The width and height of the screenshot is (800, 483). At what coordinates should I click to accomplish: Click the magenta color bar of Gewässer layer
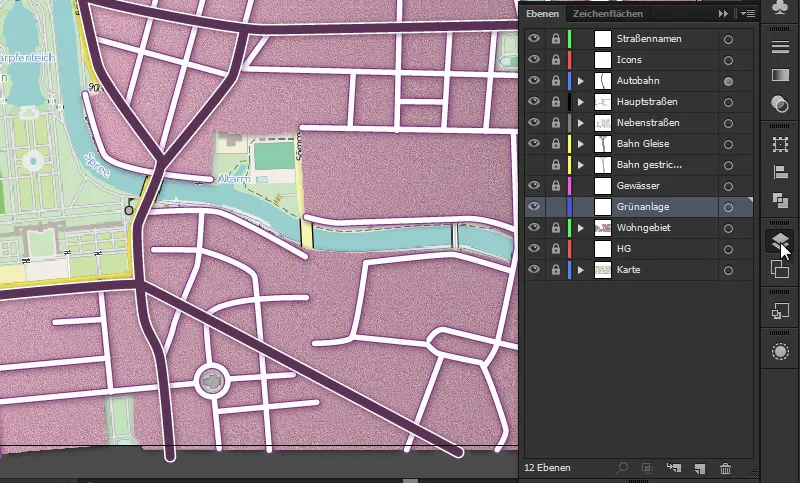tap(569, 186)
